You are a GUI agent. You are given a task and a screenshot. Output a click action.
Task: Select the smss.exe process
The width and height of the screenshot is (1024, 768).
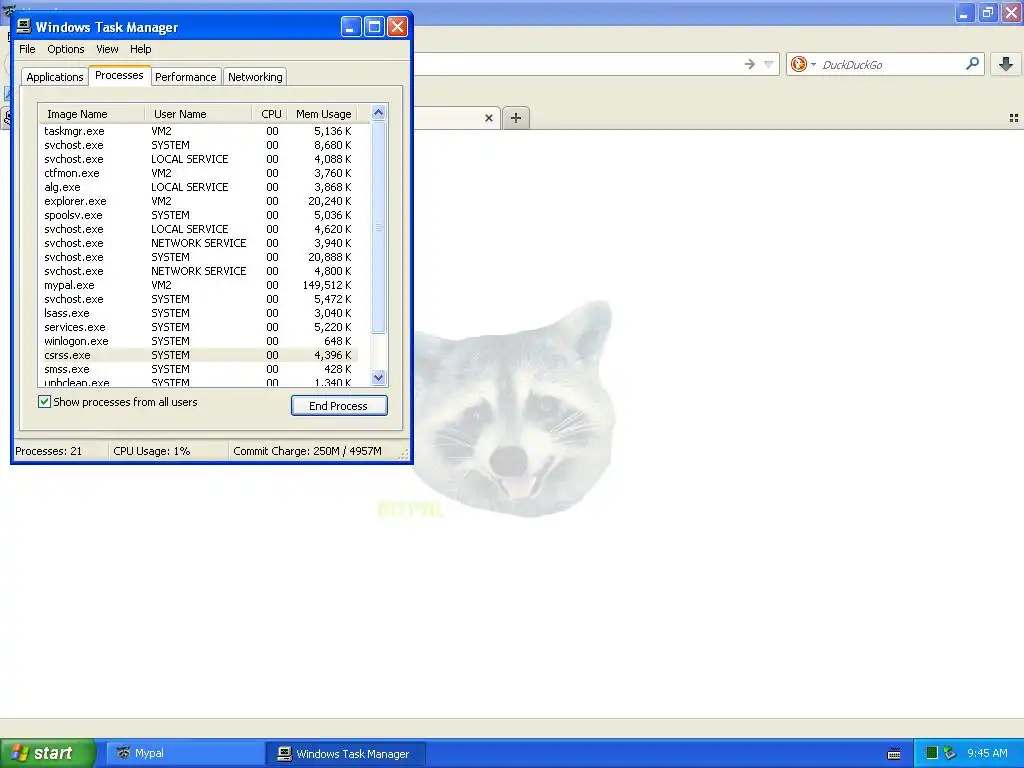[x=198, y=370]
